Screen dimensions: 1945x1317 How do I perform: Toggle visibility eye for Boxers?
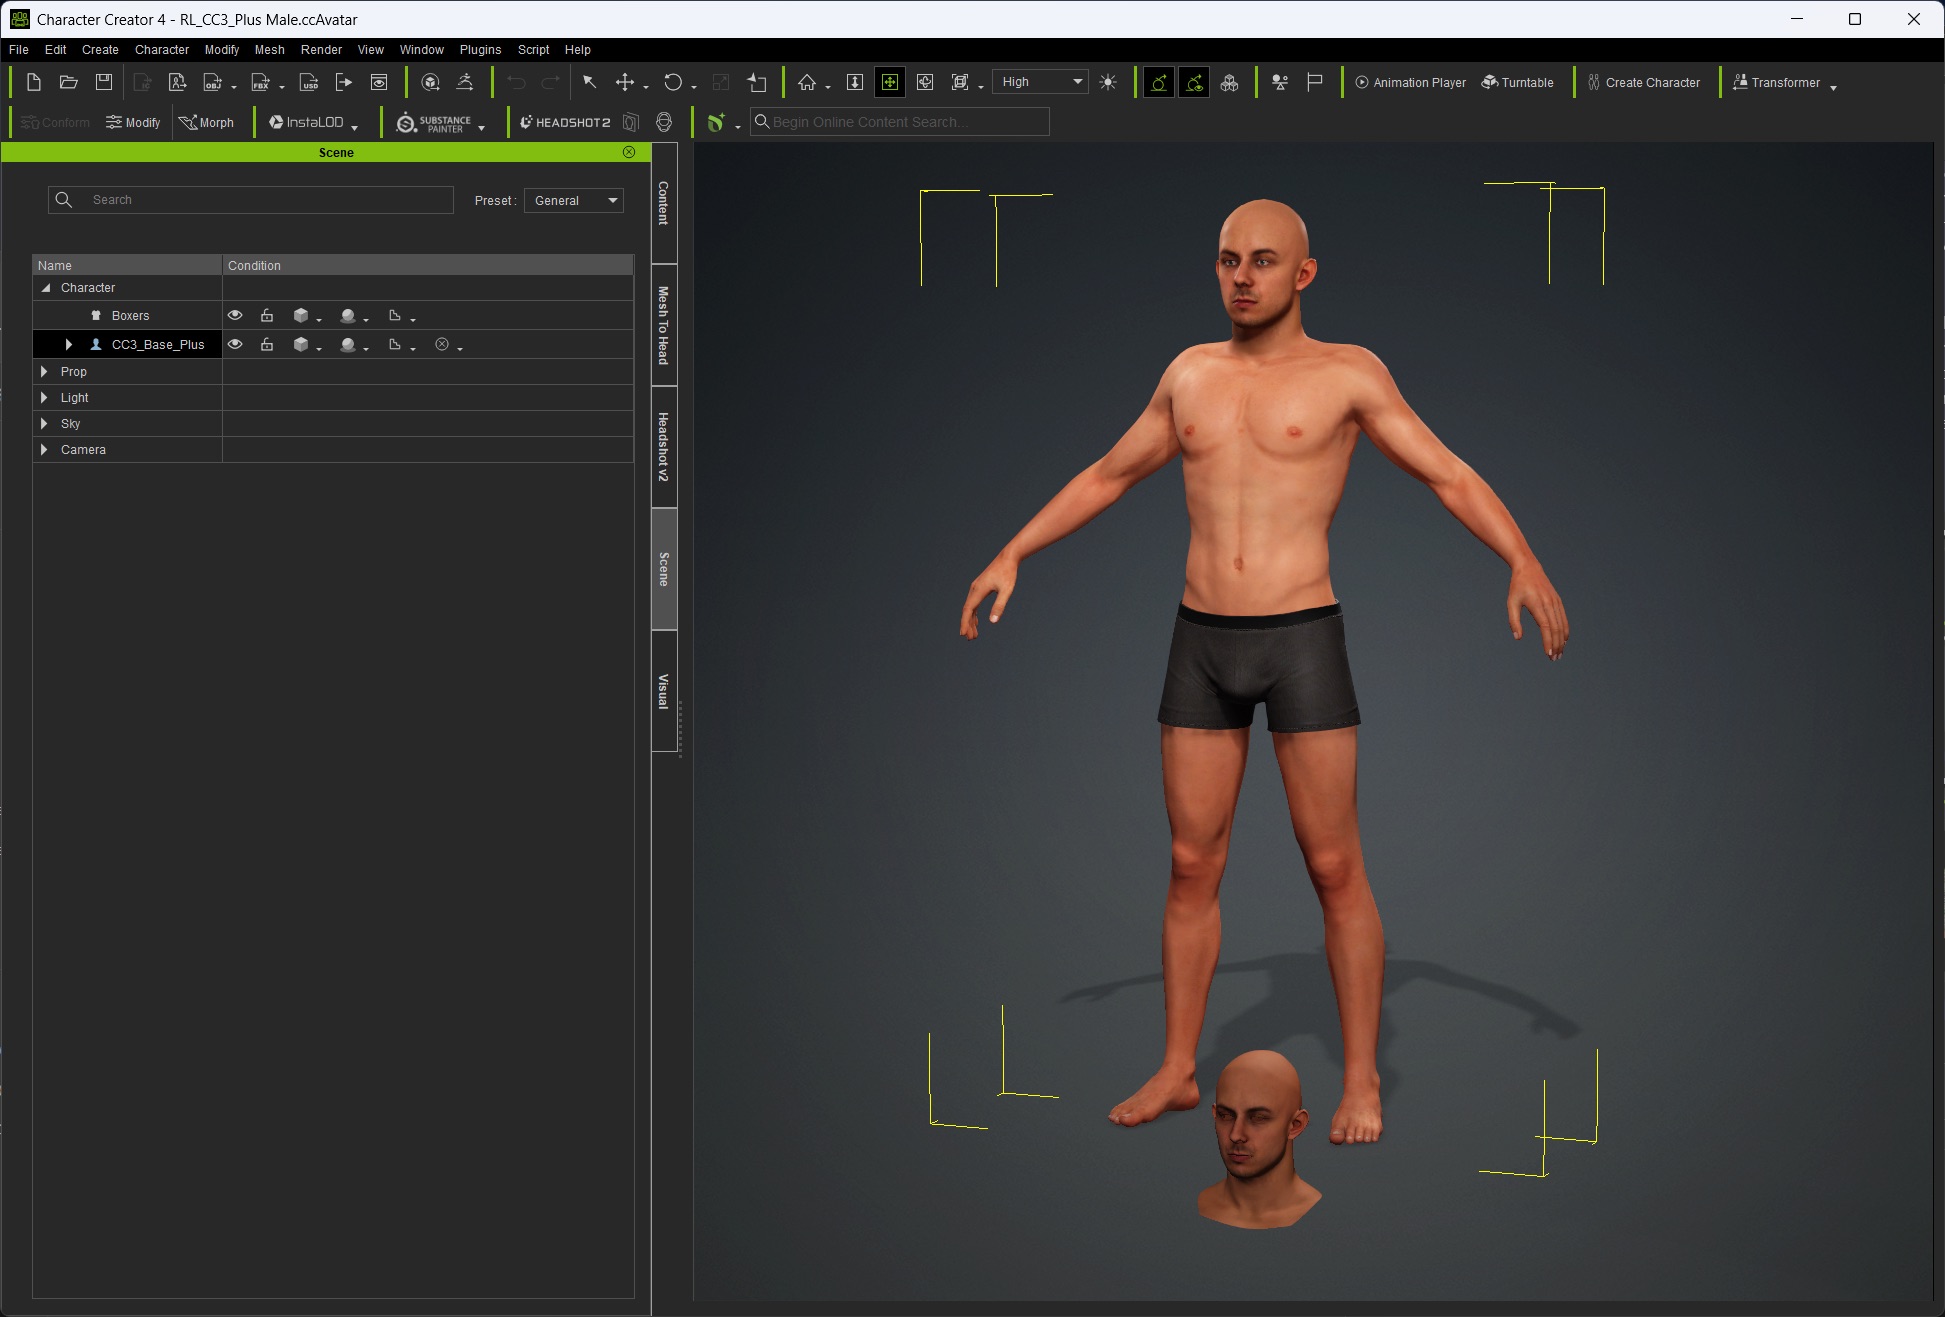tap(235, 315)
